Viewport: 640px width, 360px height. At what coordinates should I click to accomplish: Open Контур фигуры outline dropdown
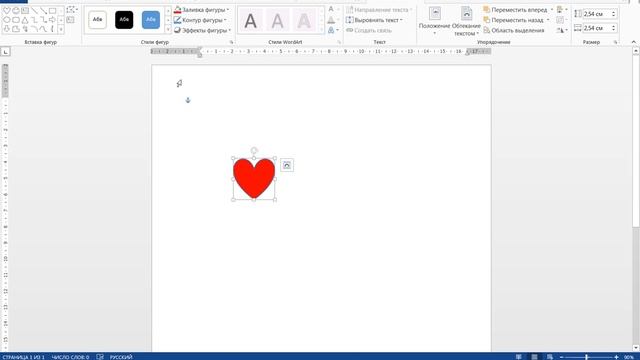pyautogui.click(x=200, y=20)
